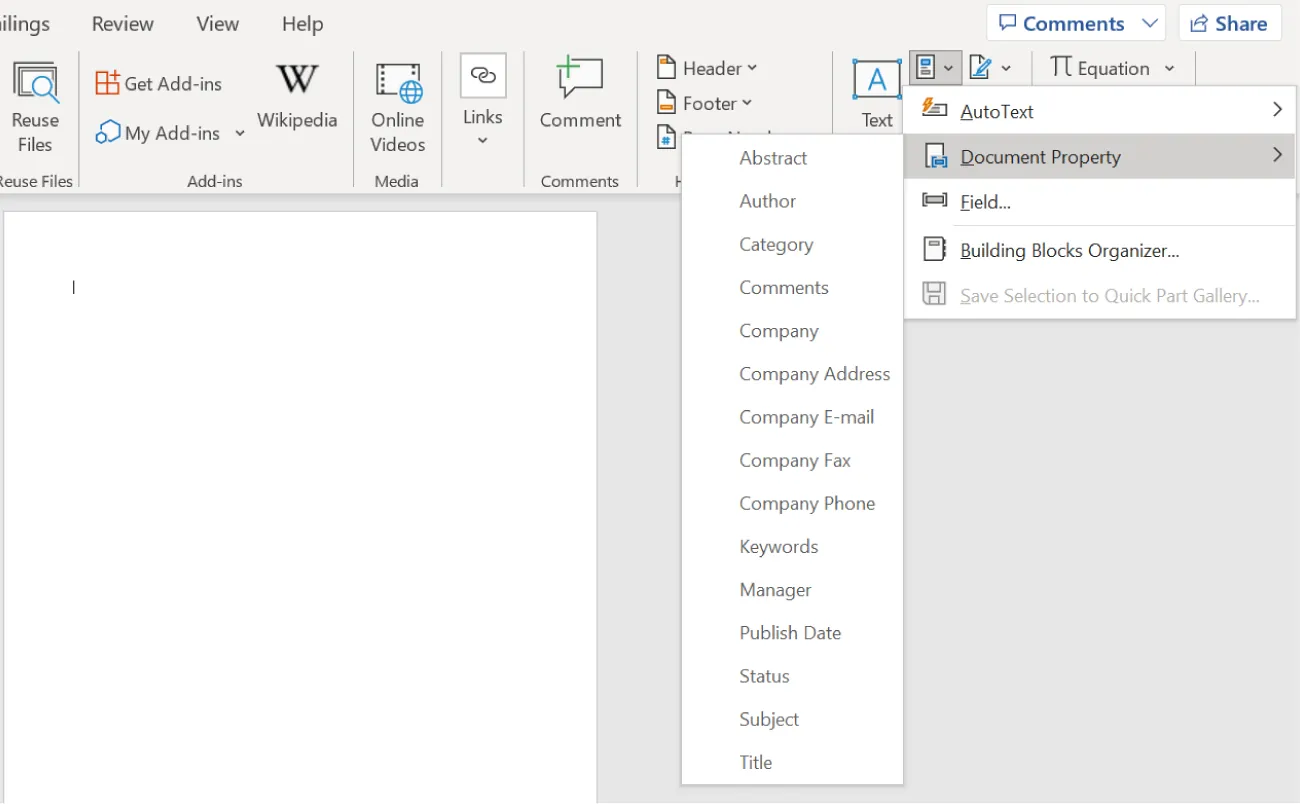Click the Insert WordArt icon
This screenshot has height=804, width=1300.
pos(983,67)
